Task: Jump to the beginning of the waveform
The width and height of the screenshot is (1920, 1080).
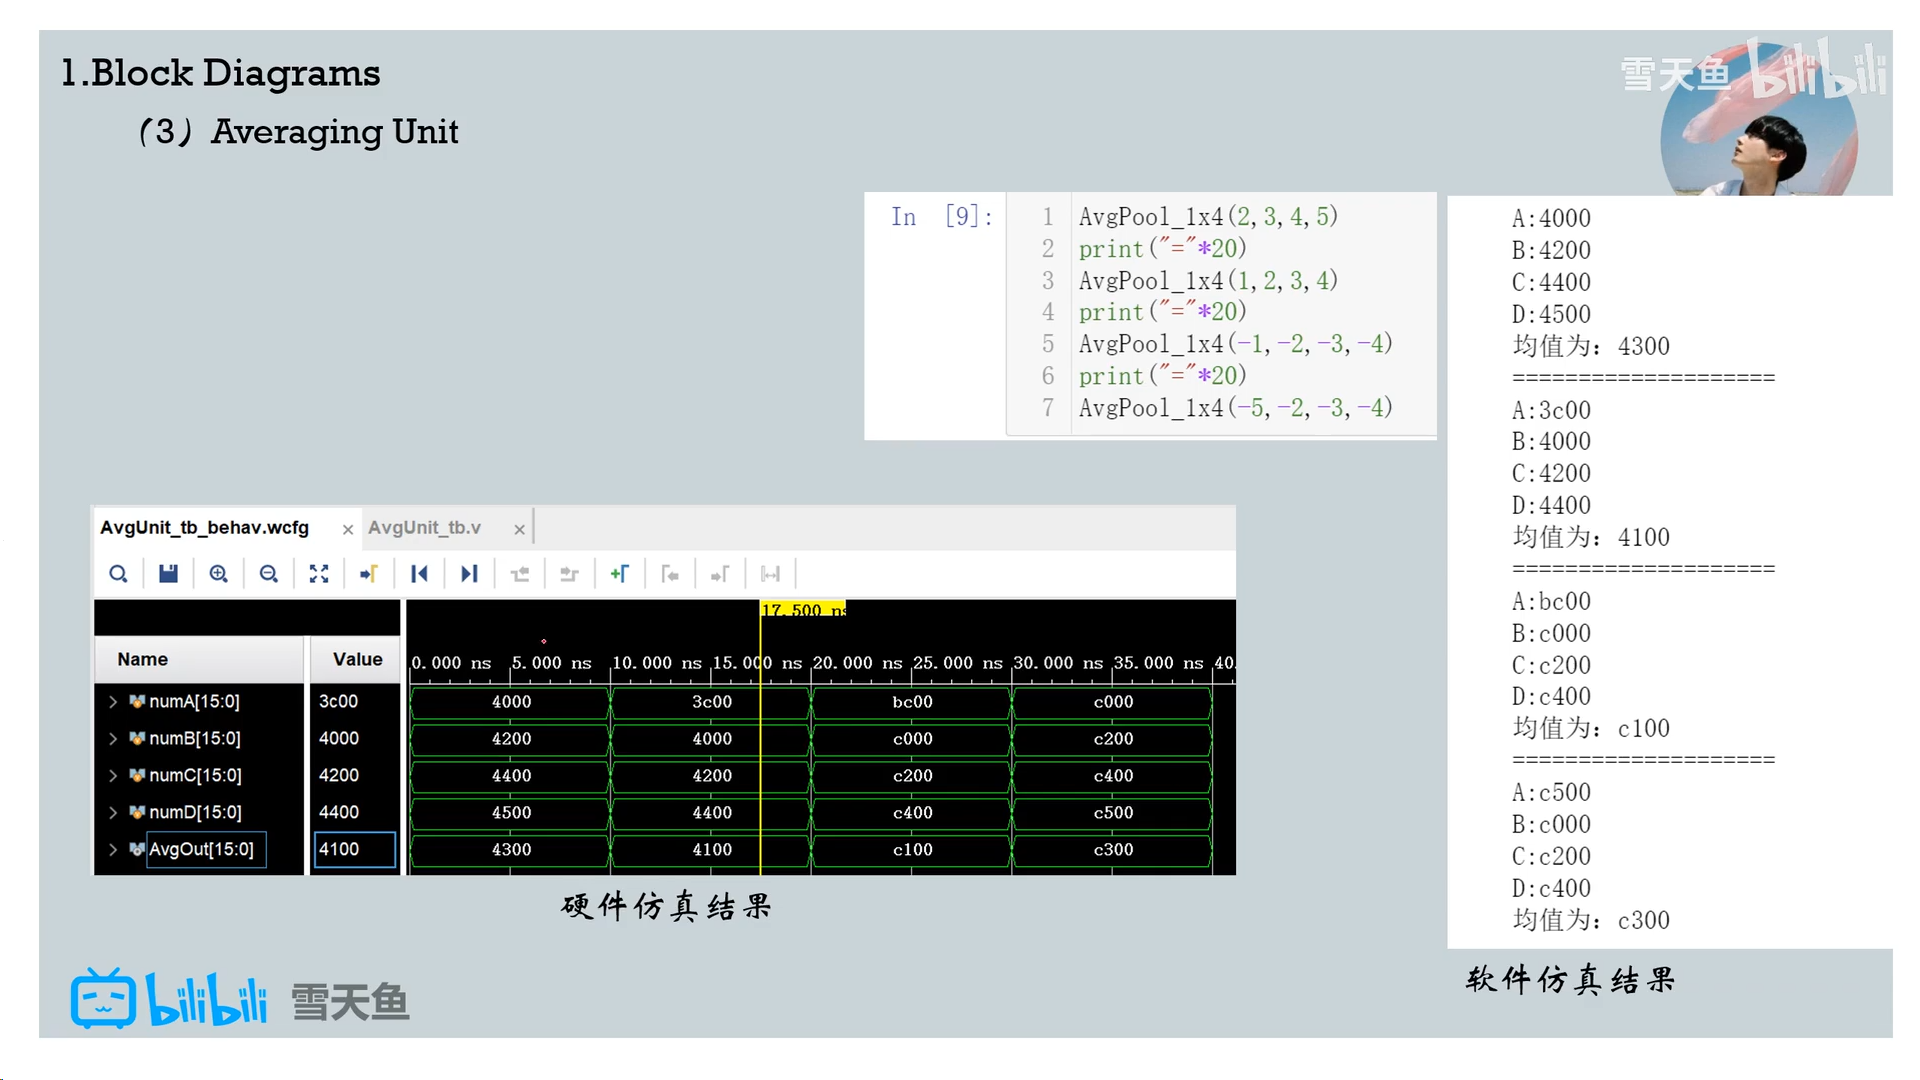Action: 419,574
